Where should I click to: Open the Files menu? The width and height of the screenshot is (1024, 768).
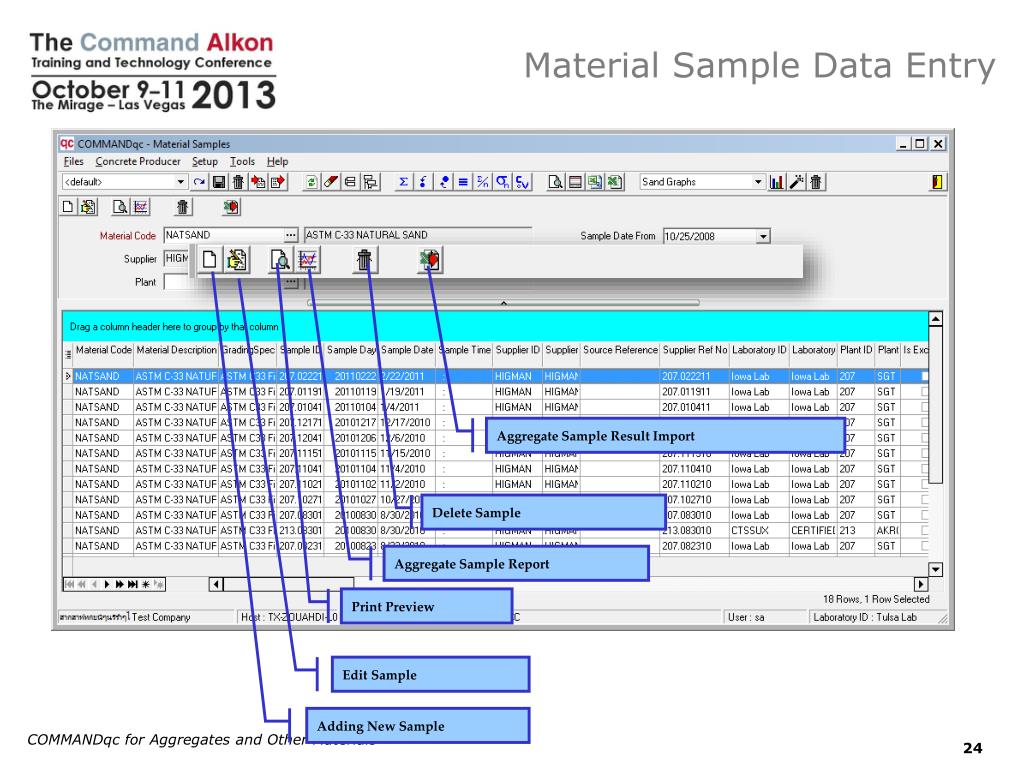[x=74, y=161]
